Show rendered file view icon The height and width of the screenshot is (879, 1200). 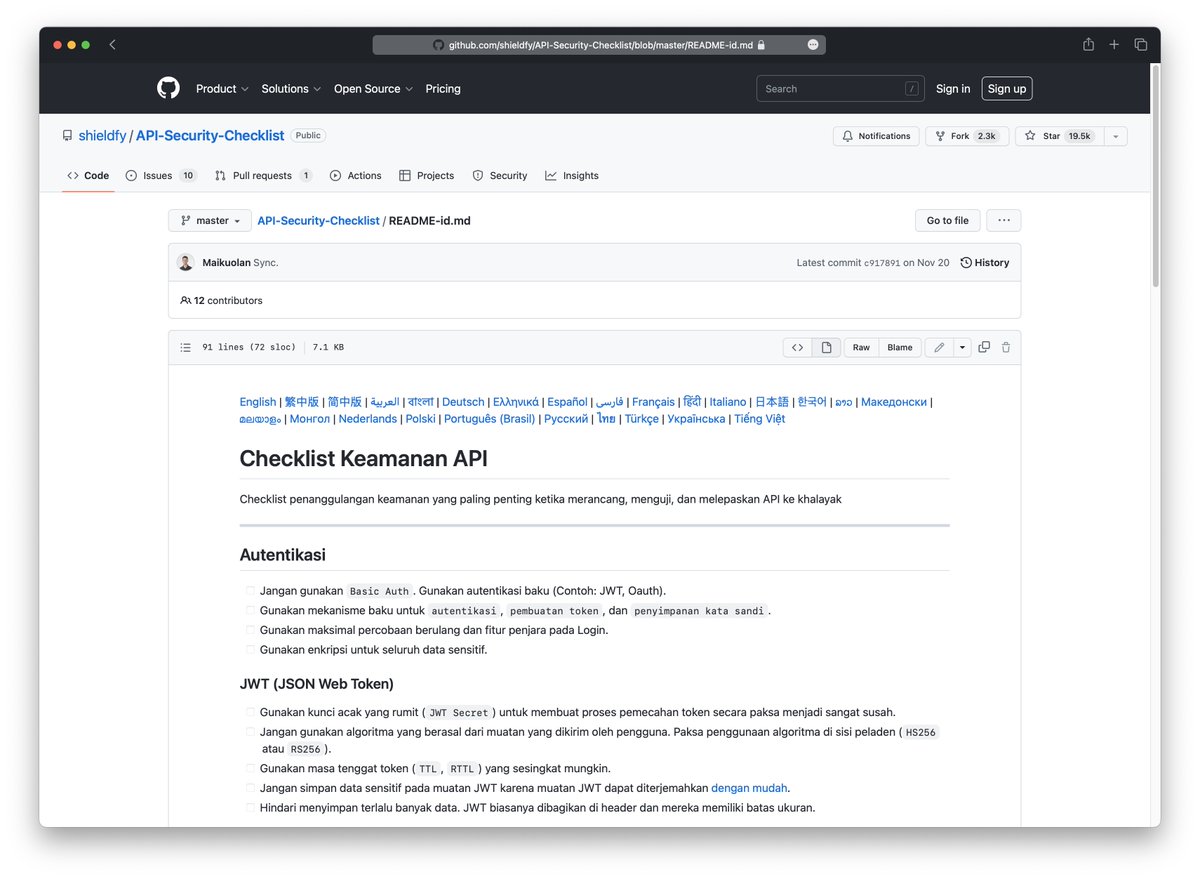[826, 347]
